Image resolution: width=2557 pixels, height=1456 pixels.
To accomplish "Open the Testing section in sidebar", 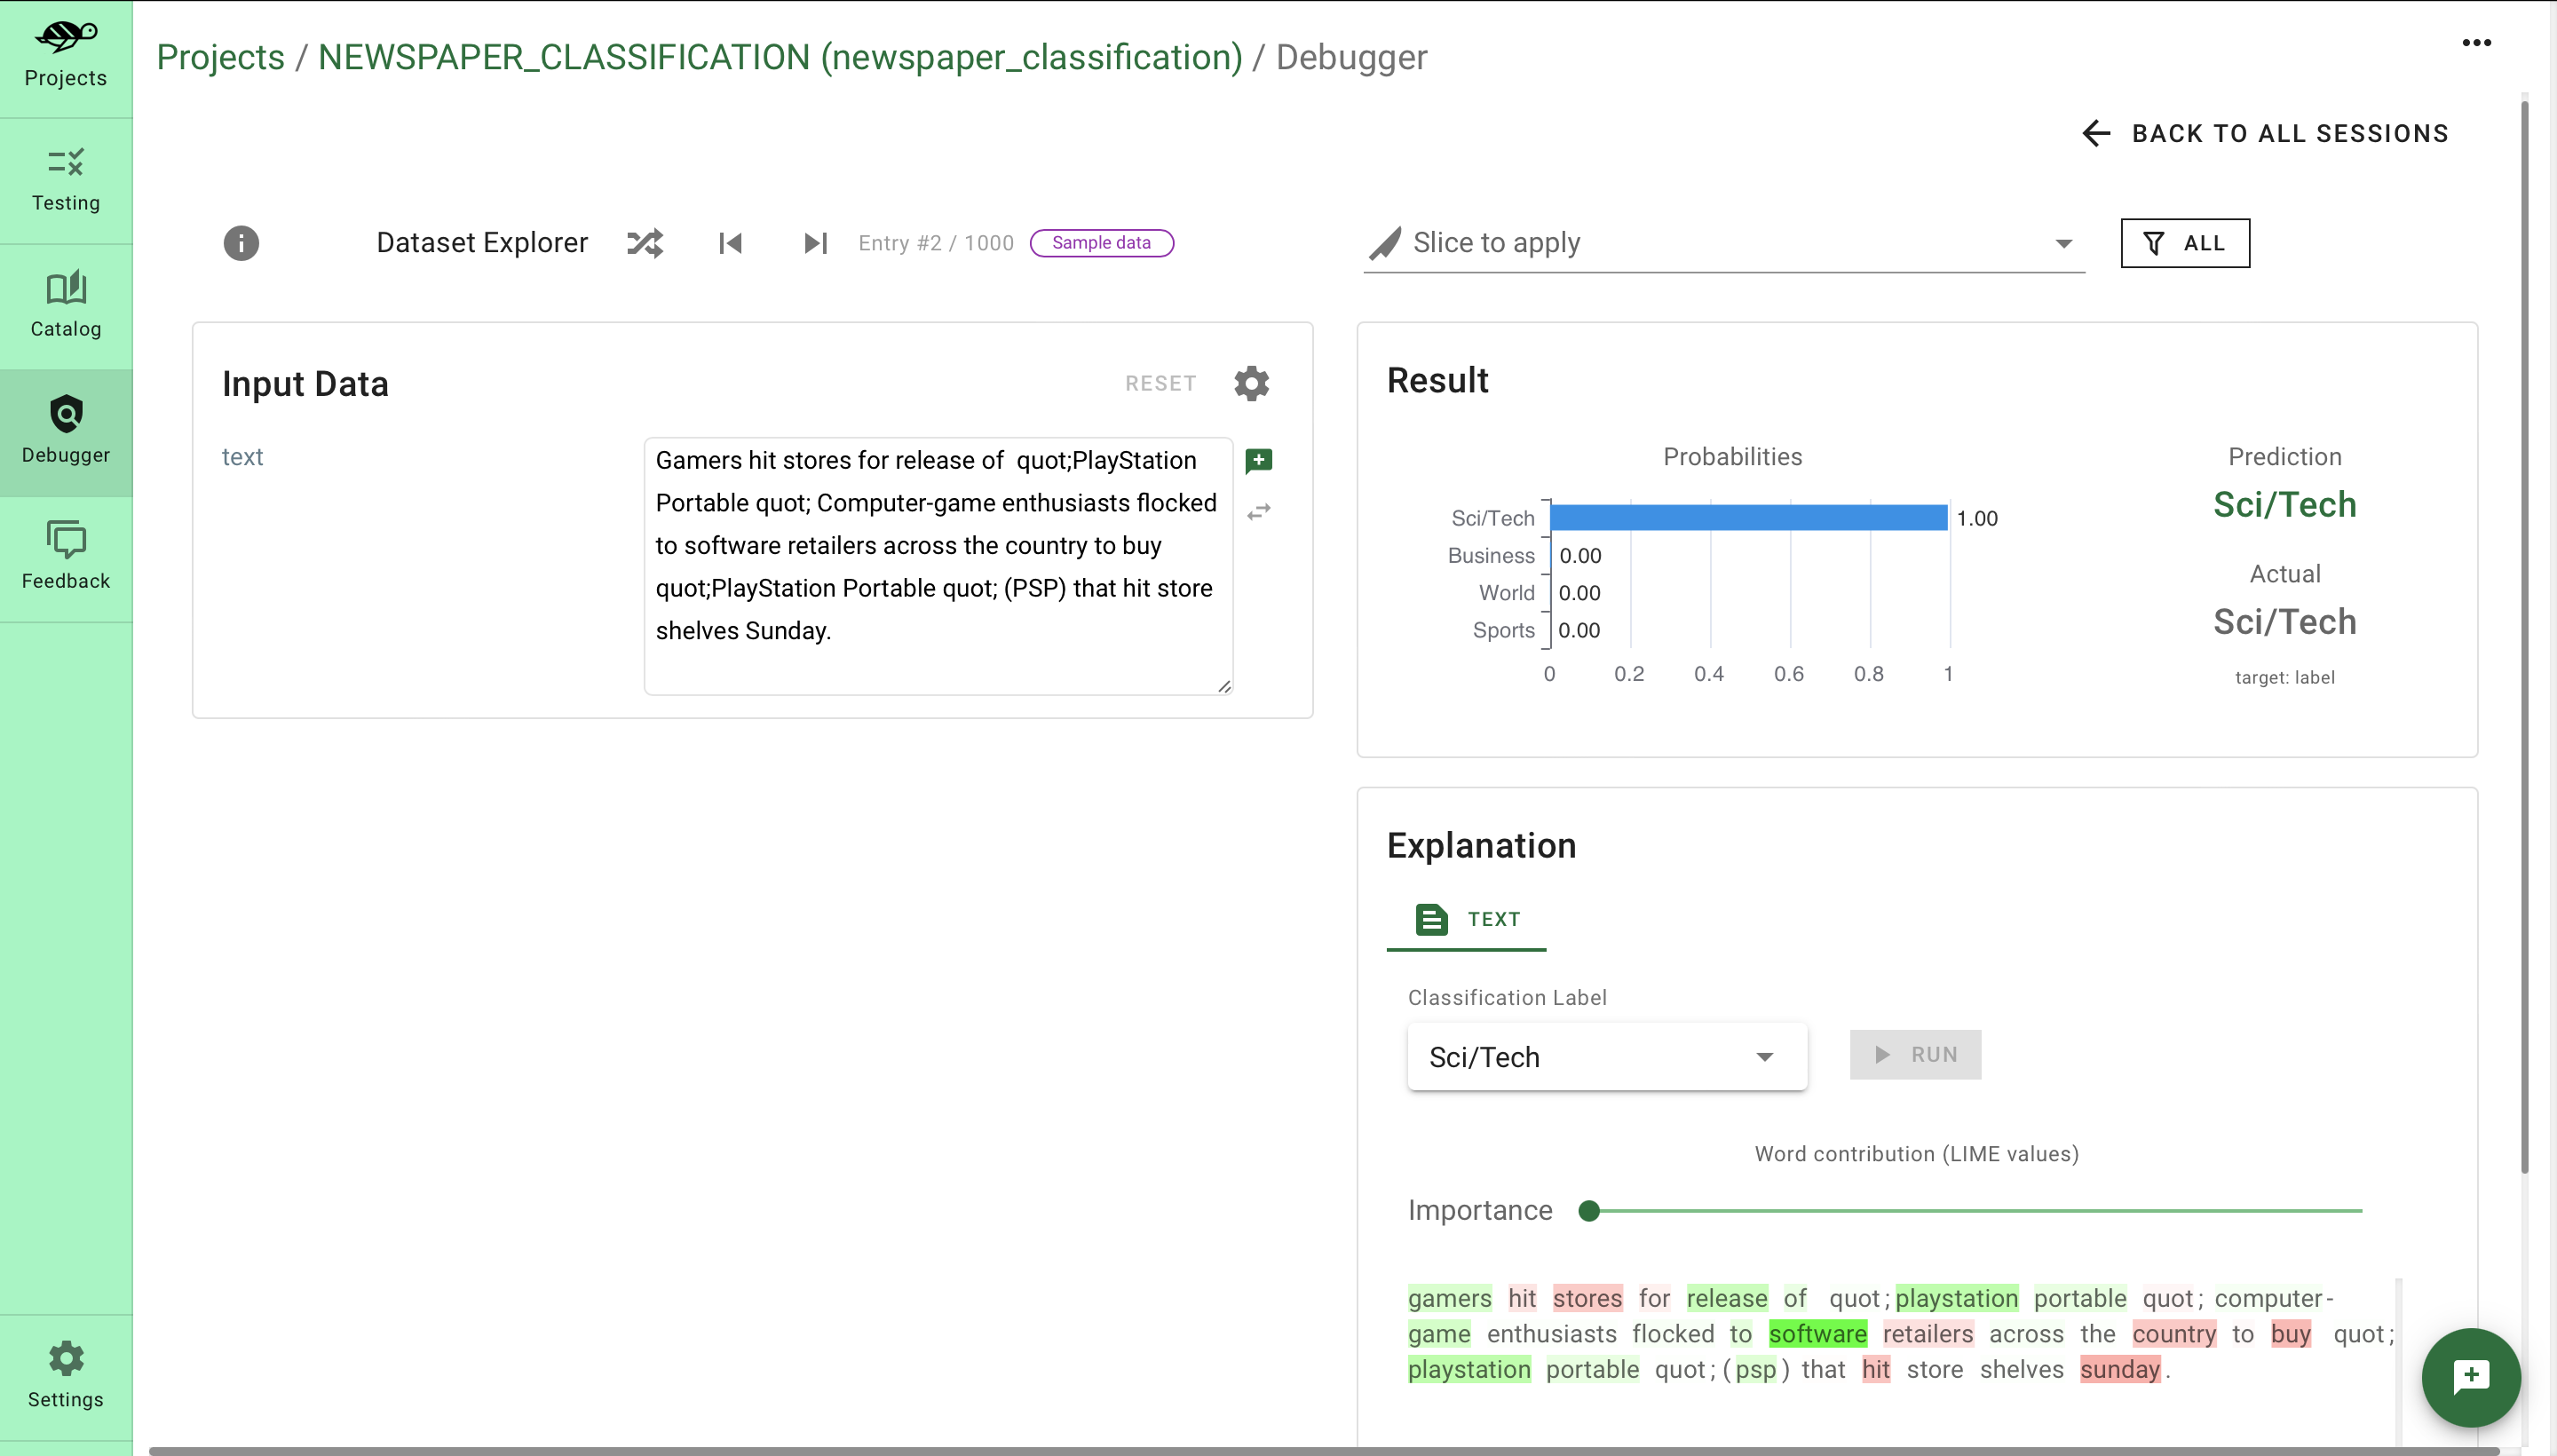I will tap(66, 181).
